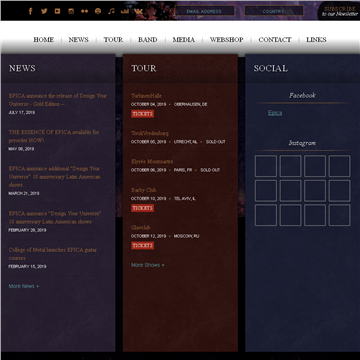Open the first Instagram thumbnail
This screenshot has width=360, height=360.
266,166
